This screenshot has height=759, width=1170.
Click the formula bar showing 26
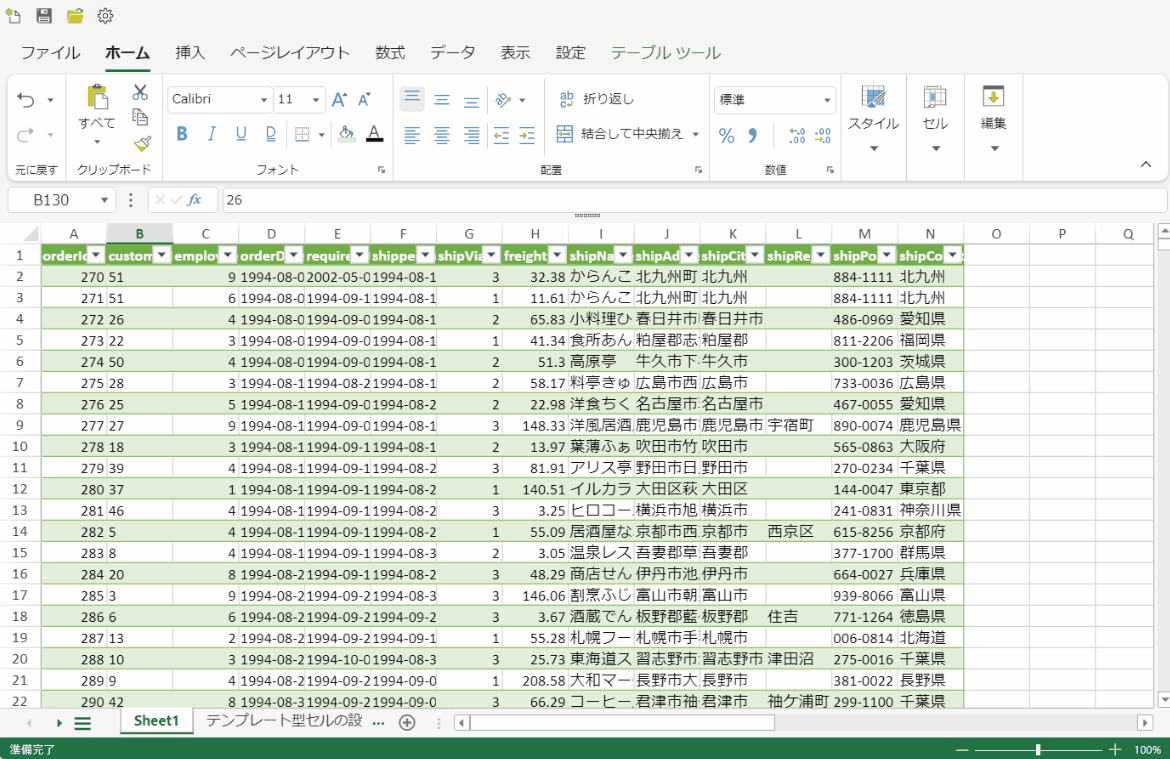[x=694, y=200]
